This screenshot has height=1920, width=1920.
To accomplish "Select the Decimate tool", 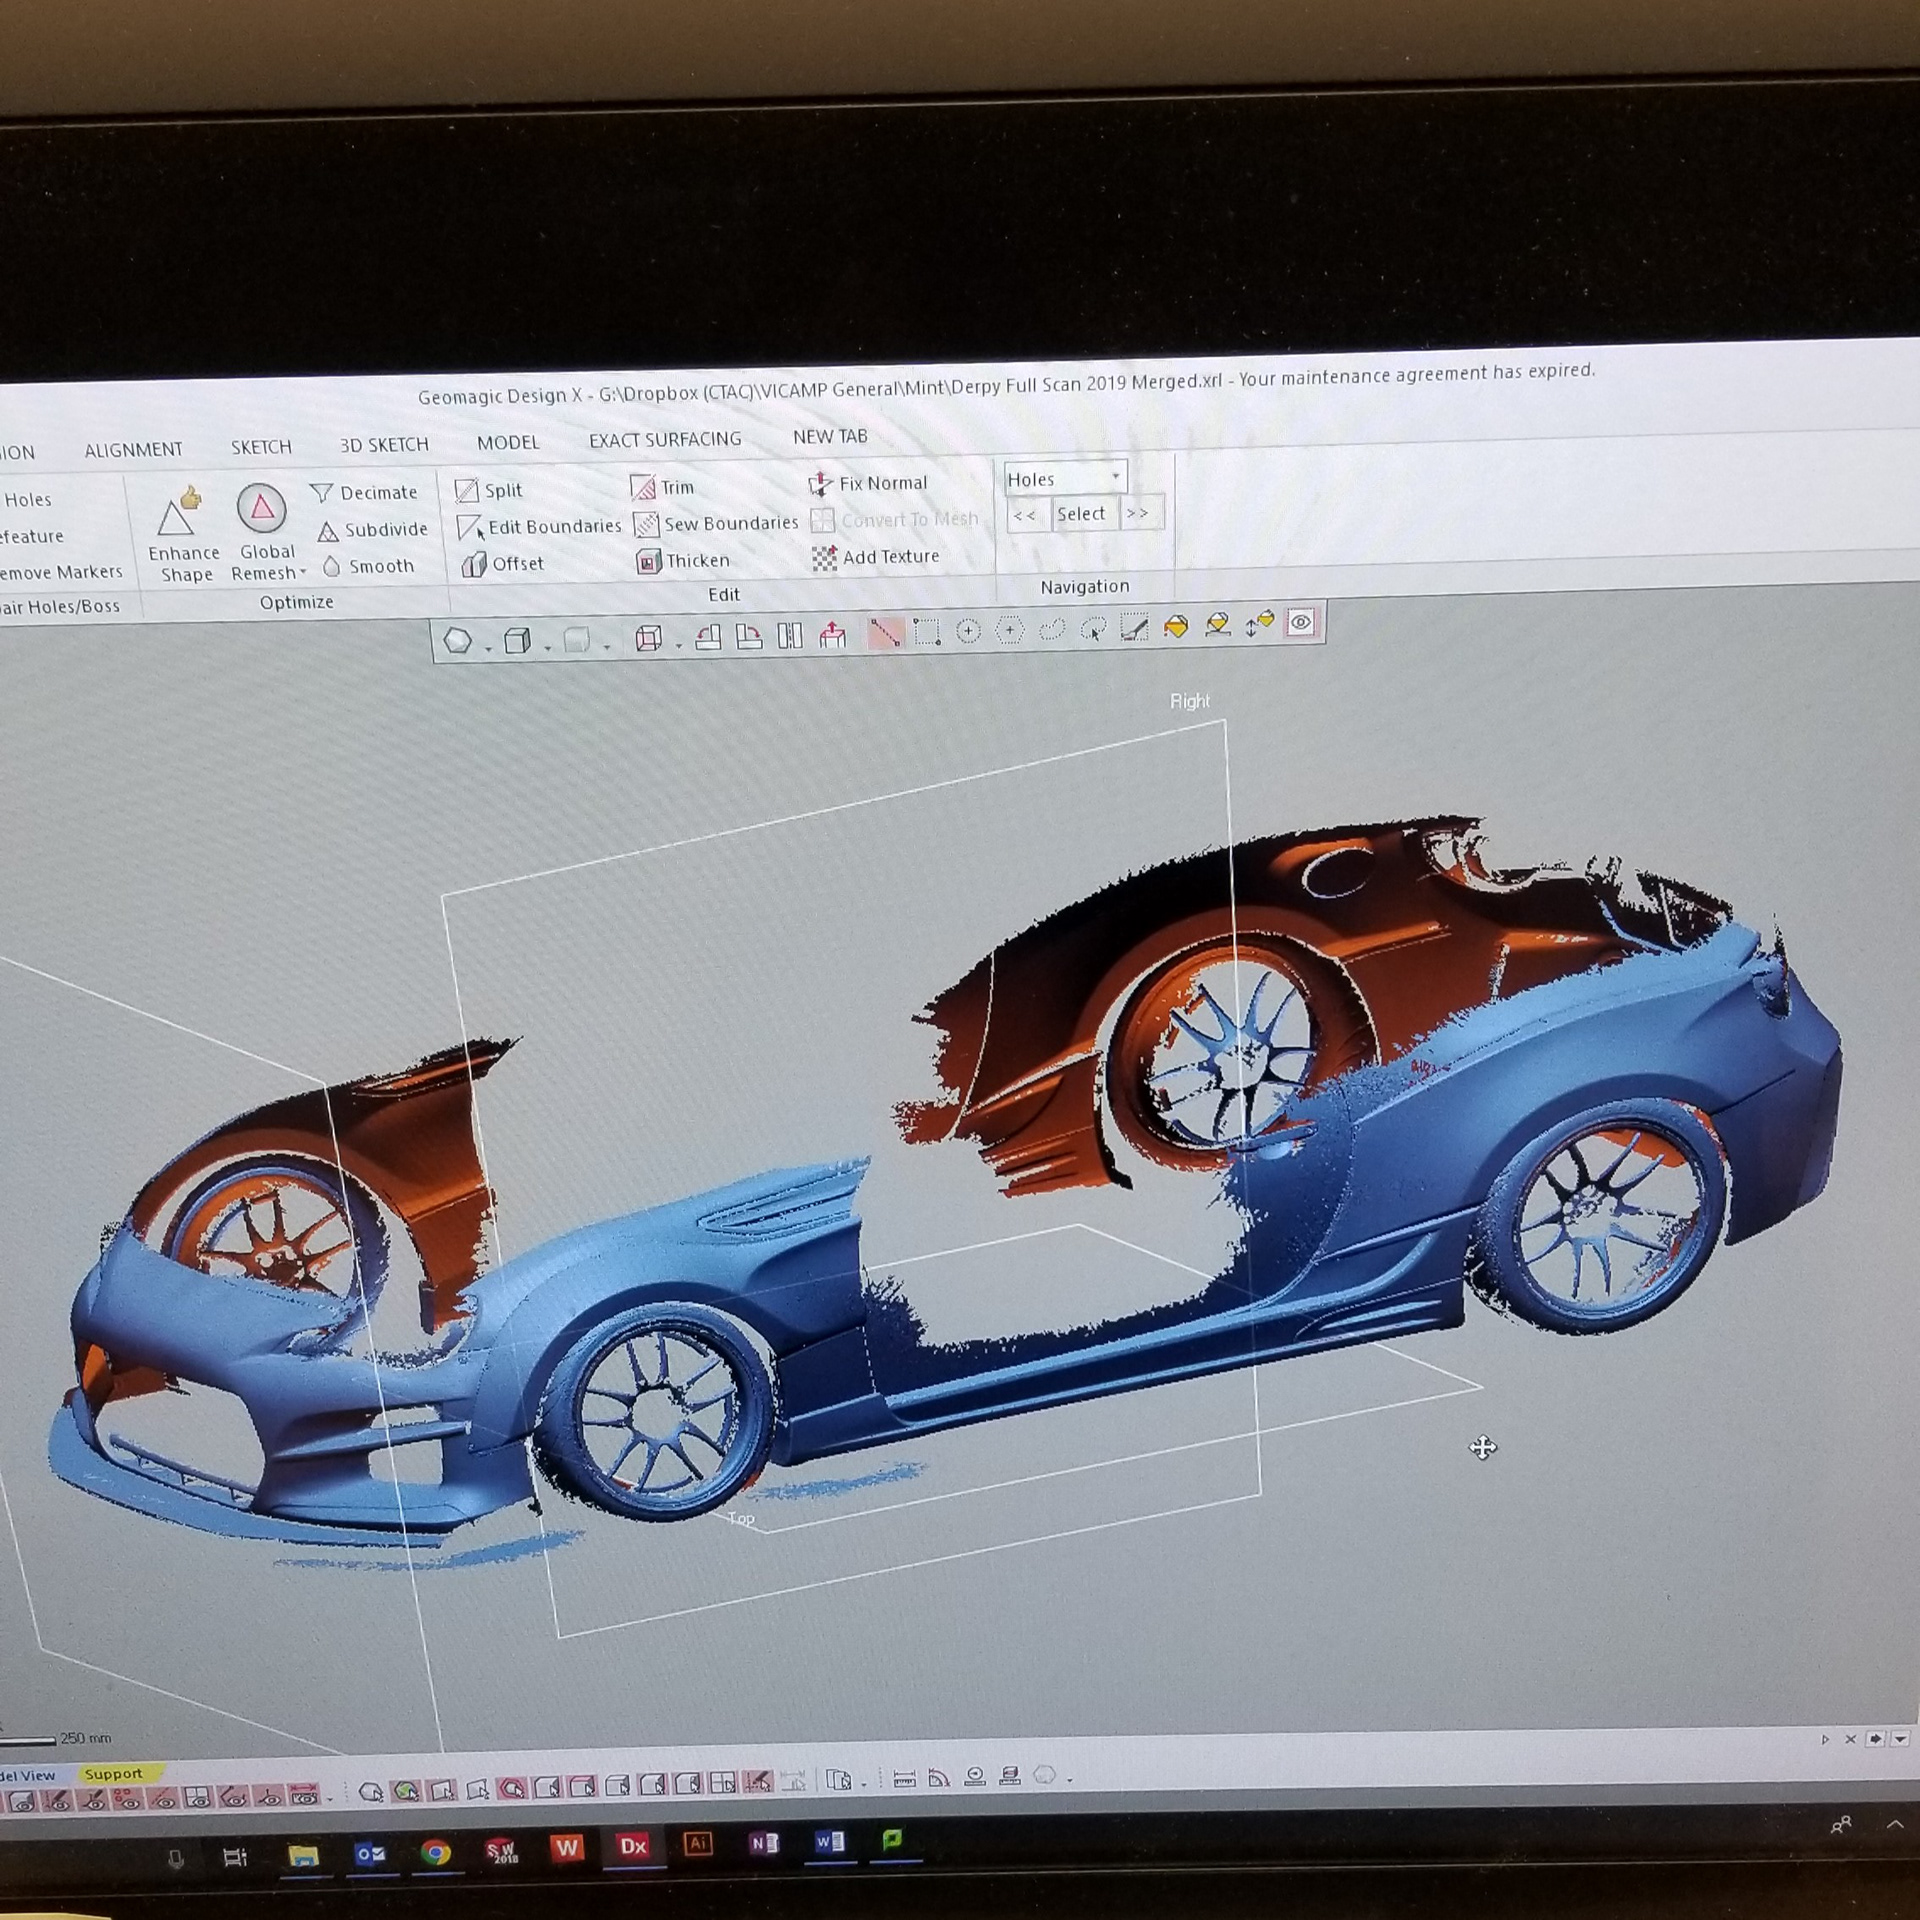I will point(364,493).
